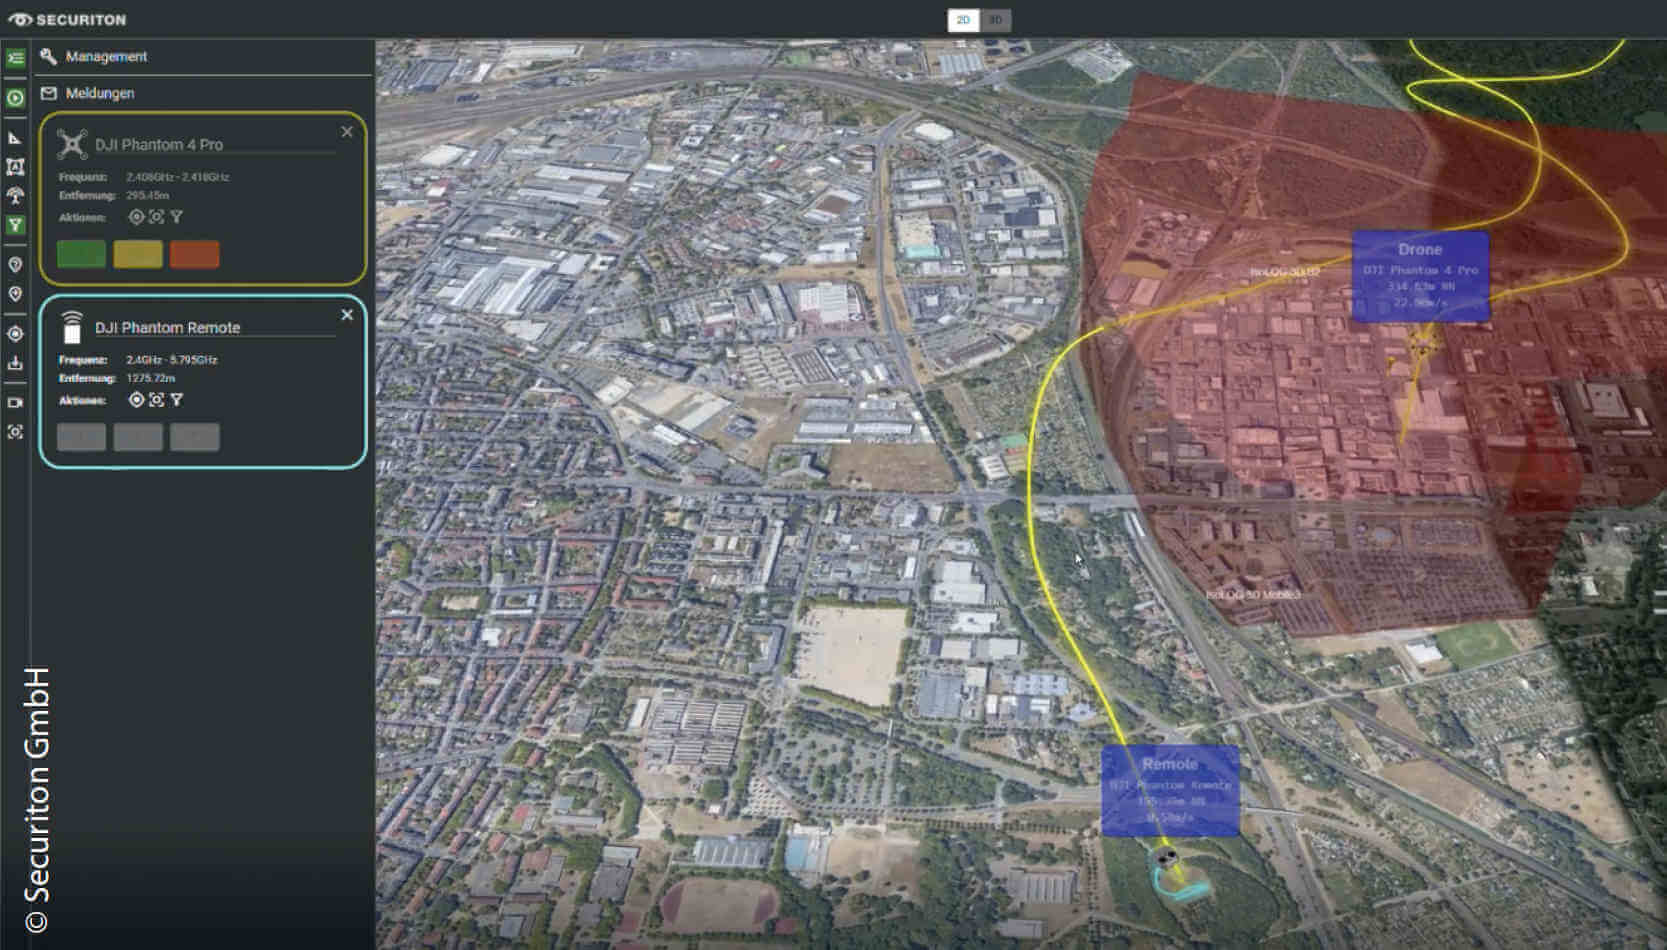
Task: Locate the DJI Phantom 4 Pro target
Action: coord(136,217)
